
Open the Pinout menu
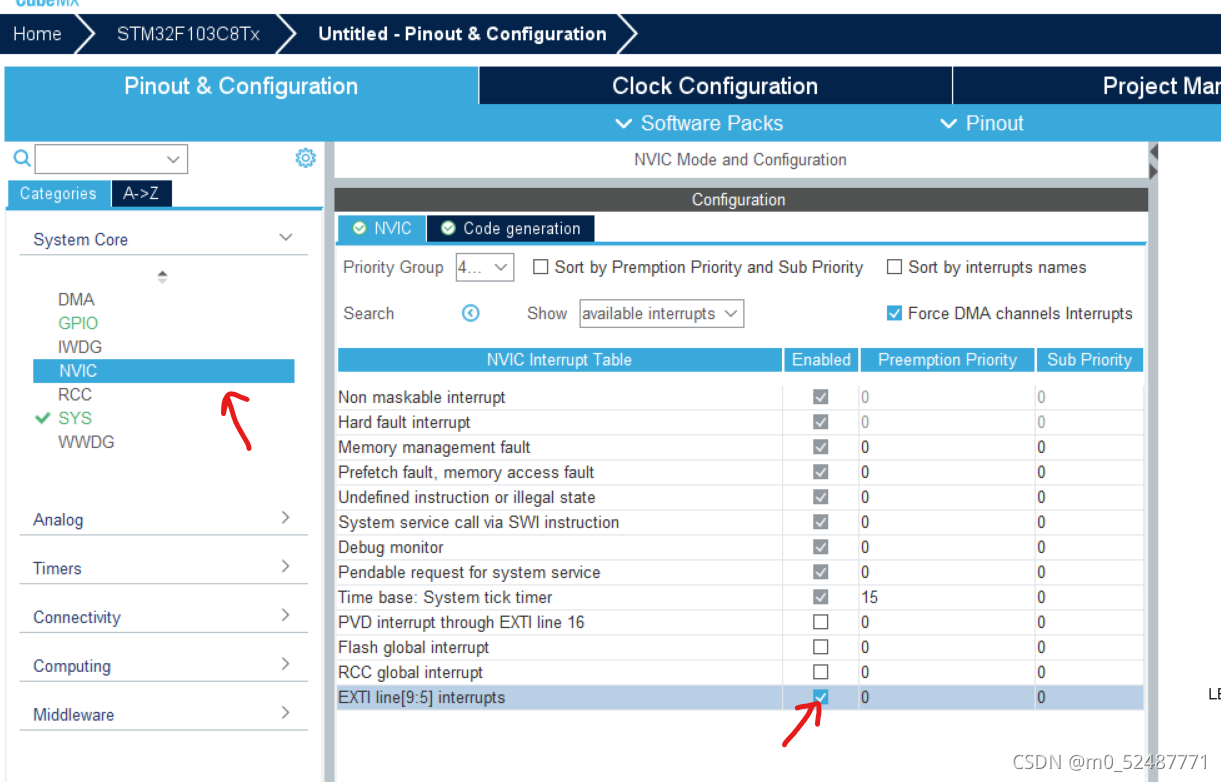[982, 123]
